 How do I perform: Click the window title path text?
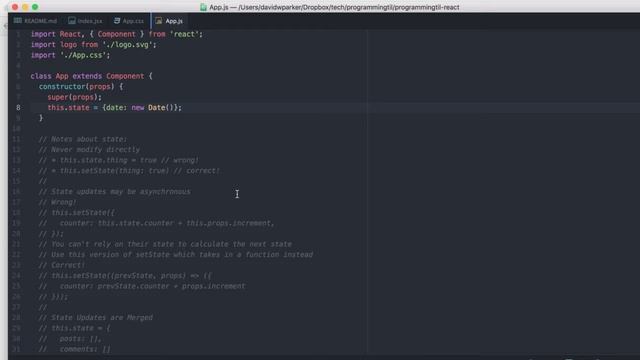coord(334,7)
